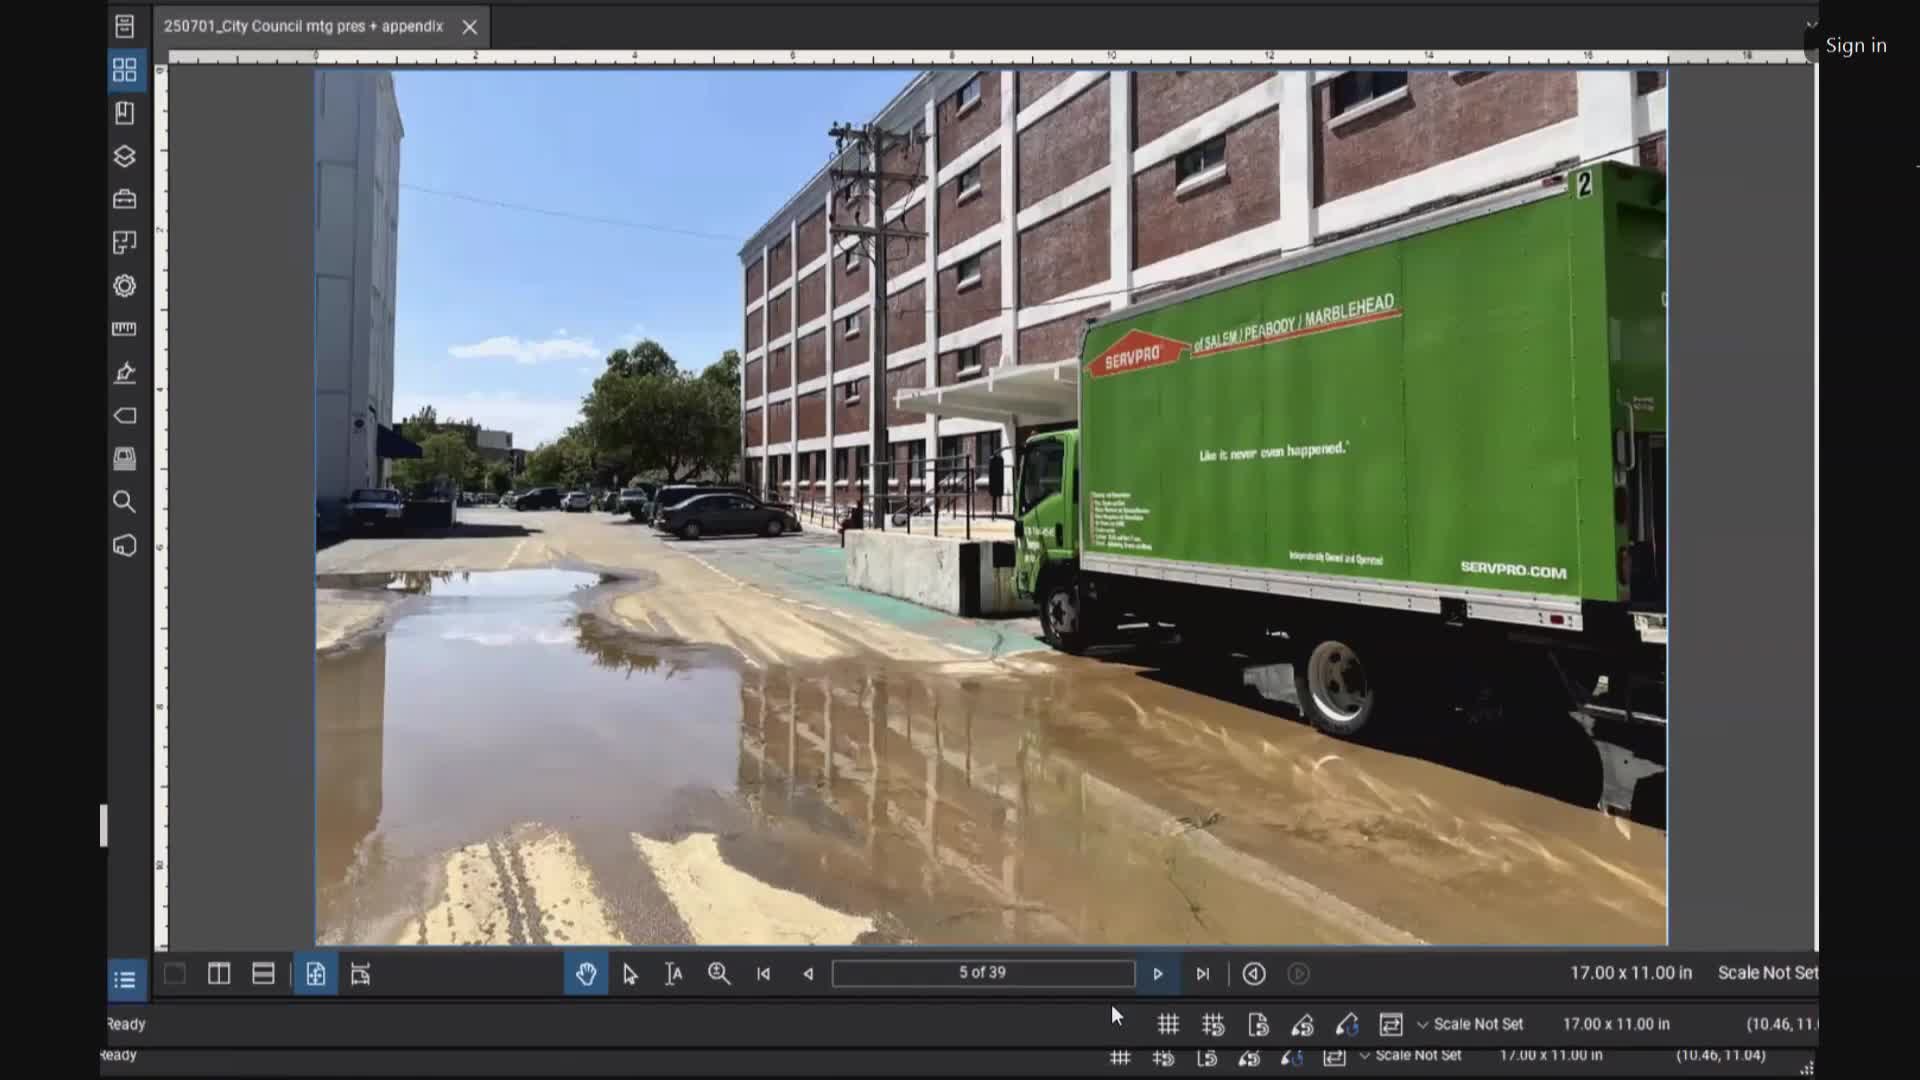The height and width of the screenshot is (1080, 1920).
Task: Open the Properties gear panel
Action: [x=124, y=286]
